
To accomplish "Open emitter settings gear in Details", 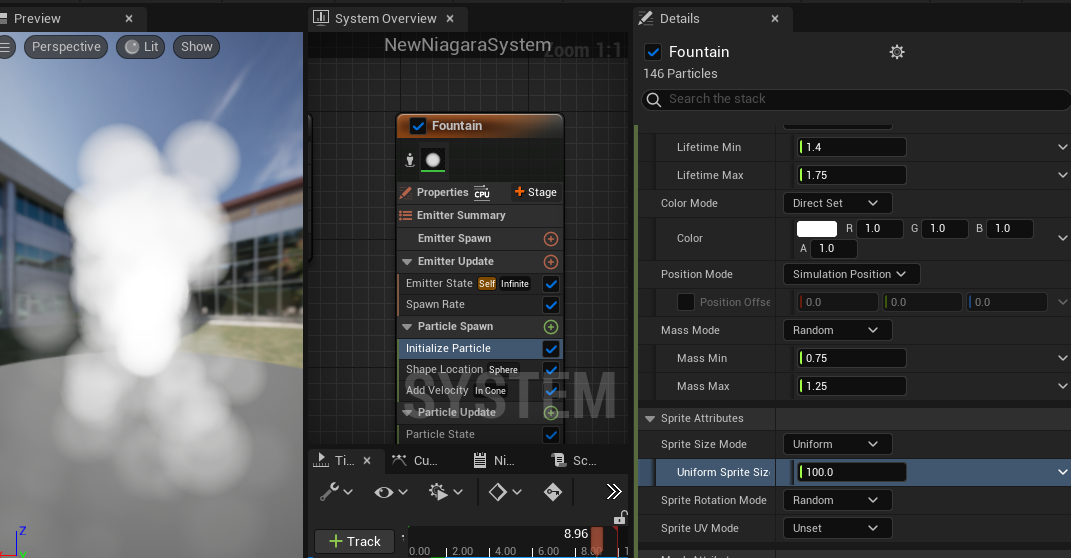I will (897, 52).
